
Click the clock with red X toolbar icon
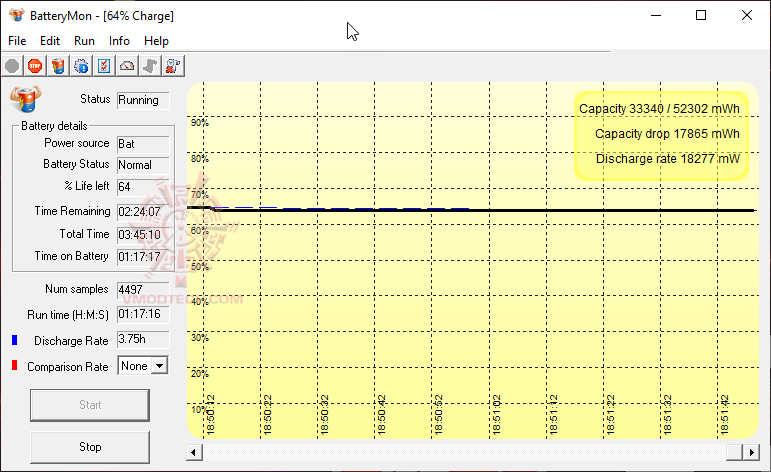click(x=173, y=66)
